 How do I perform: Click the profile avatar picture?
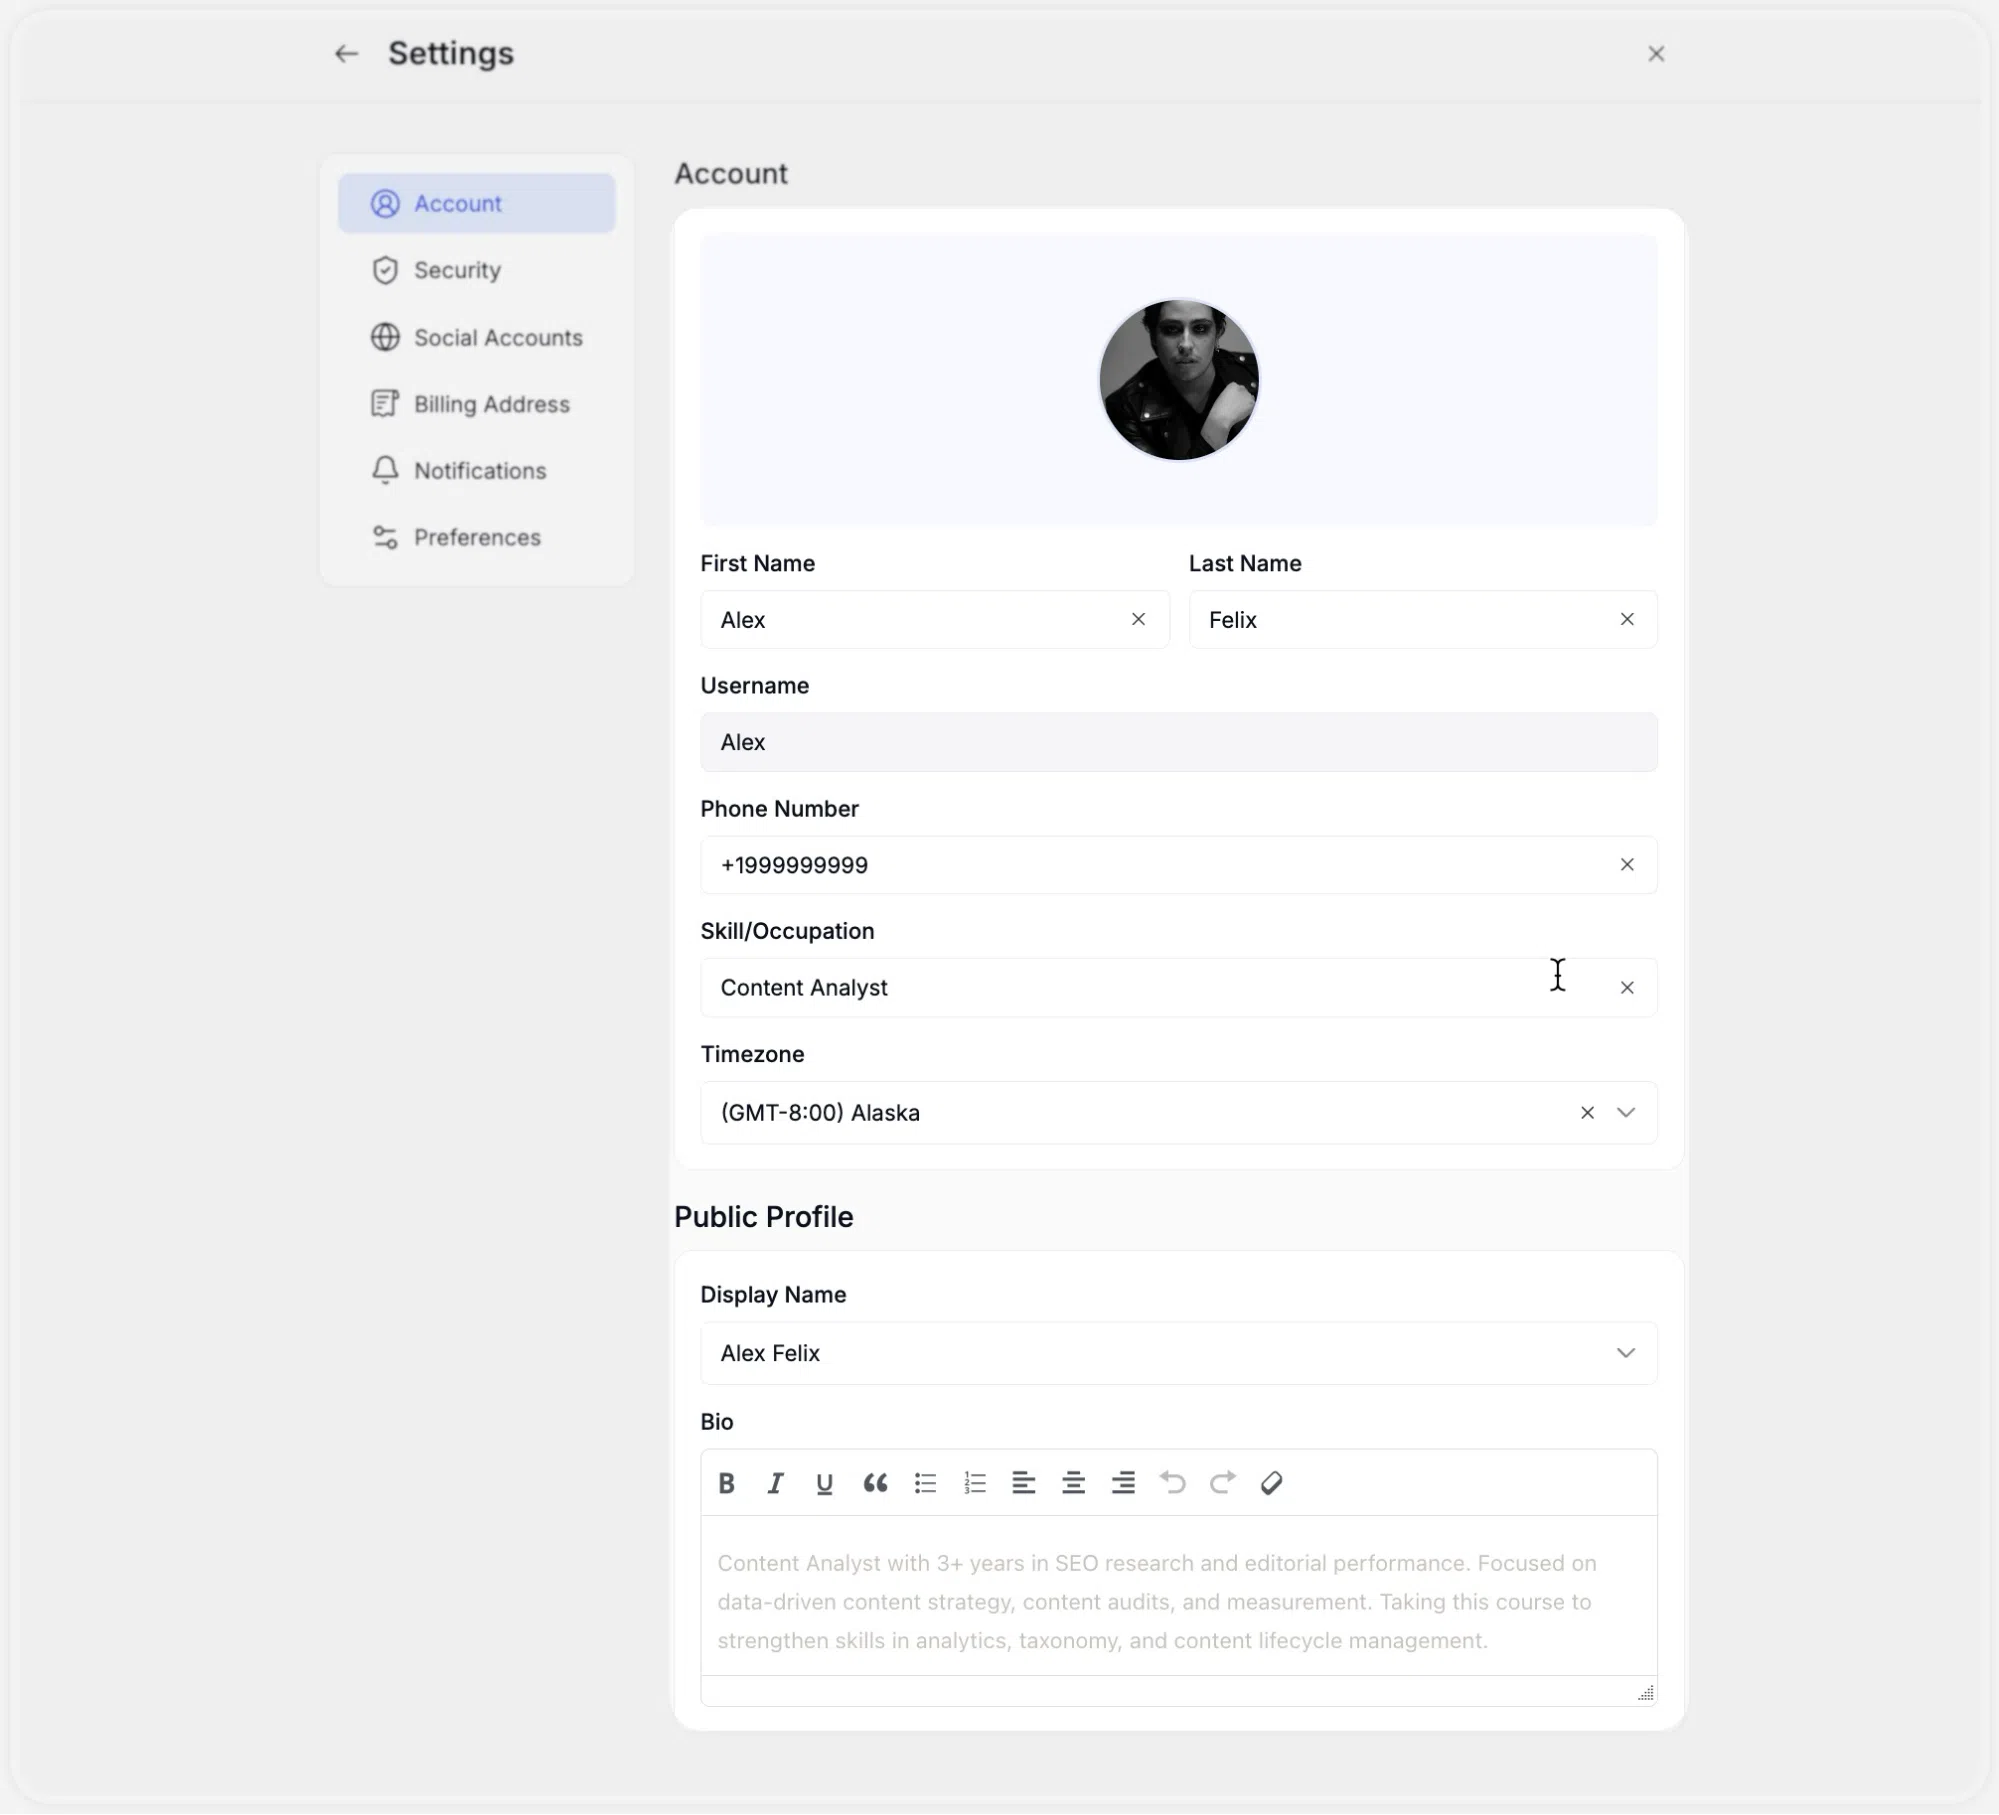pos(1179,380)
